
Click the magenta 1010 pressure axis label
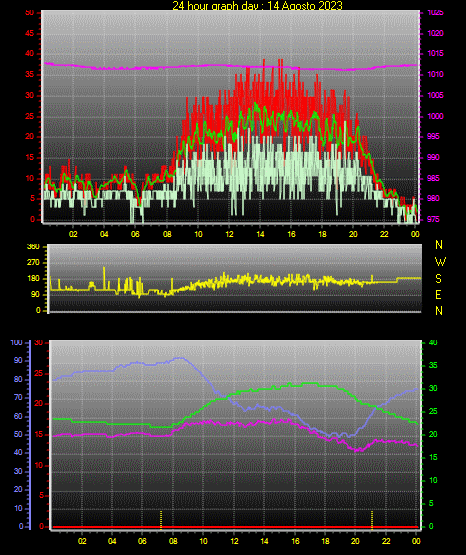click(435, 74)
